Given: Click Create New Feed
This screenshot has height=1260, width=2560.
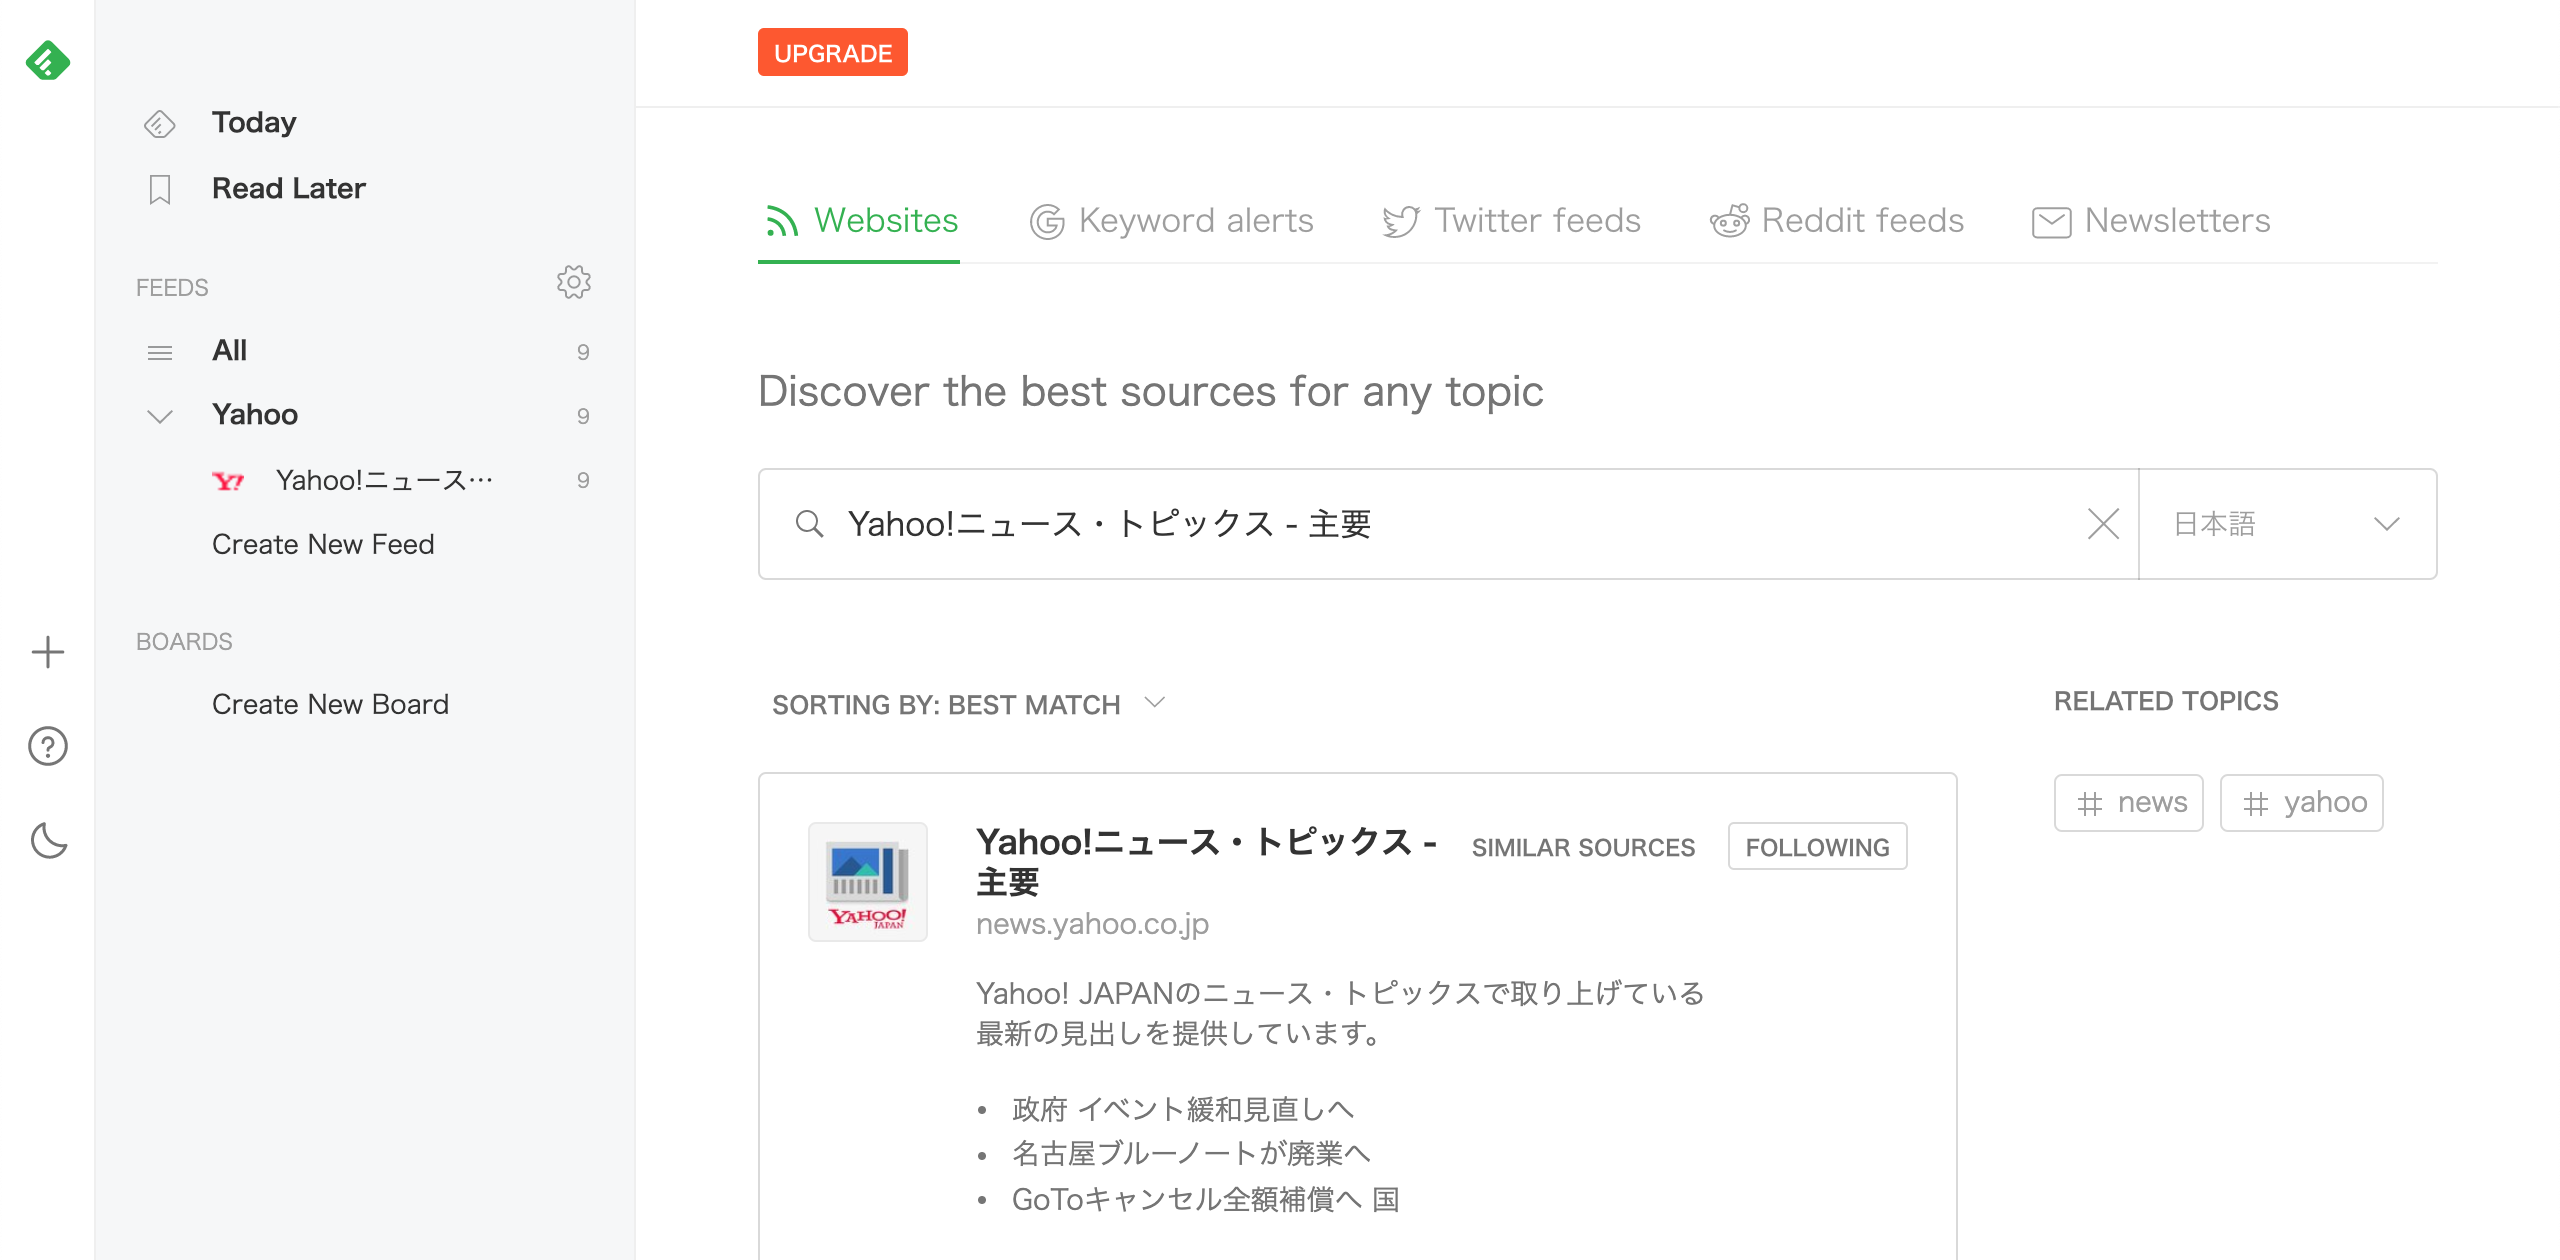Looking at the screenshot, I should [323, 544].
